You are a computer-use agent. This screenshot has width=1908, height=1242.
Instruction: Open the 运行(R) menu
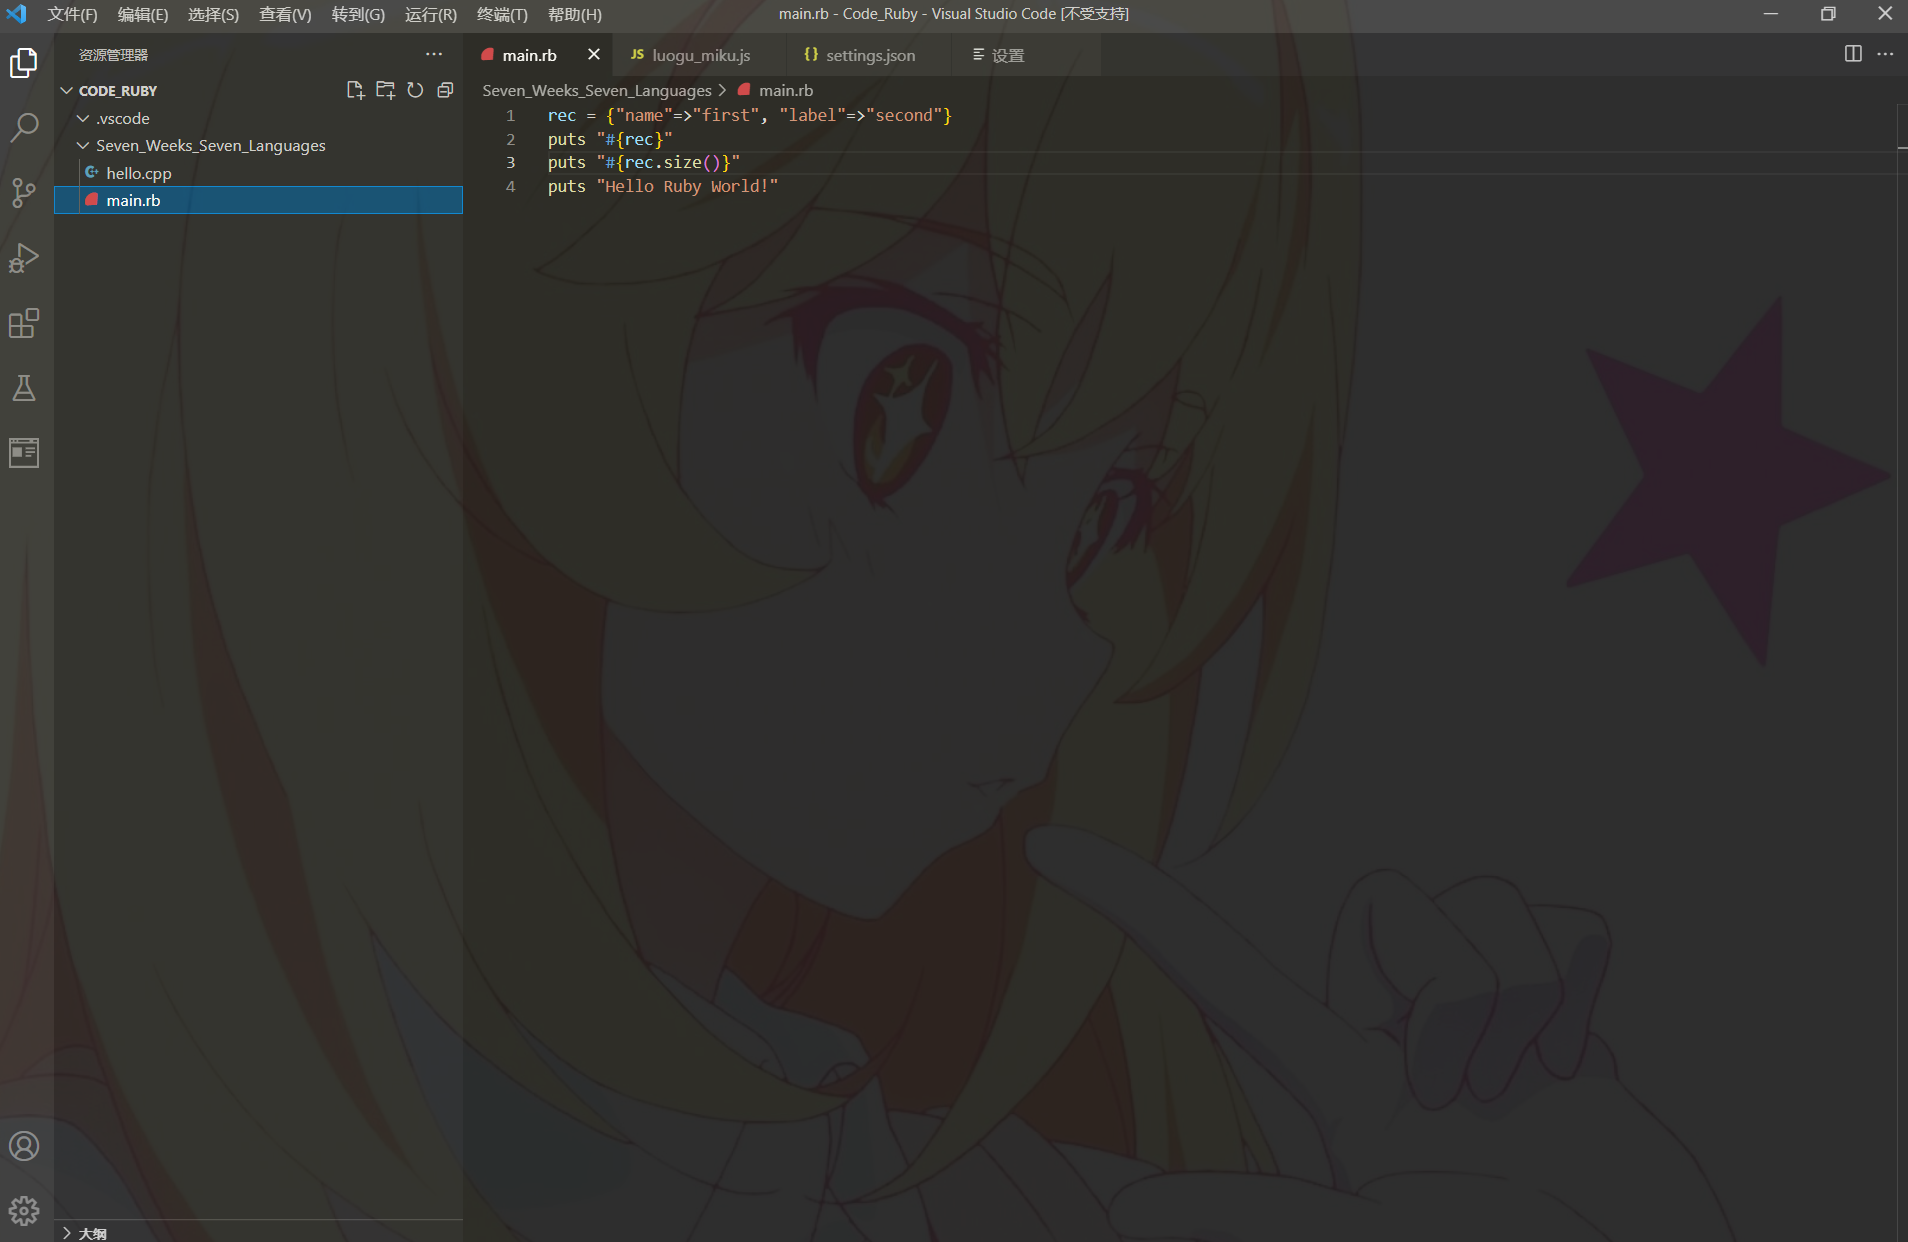[431, 14]
